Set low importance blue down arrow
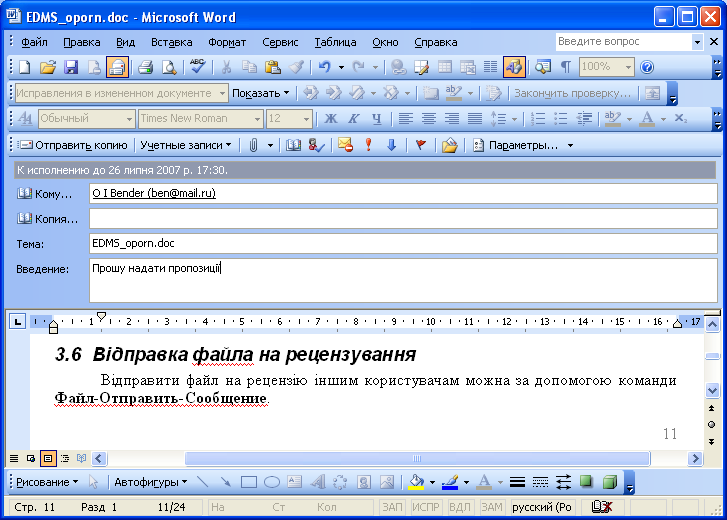This screenshot has height=520, width=727. click(392, 146)
